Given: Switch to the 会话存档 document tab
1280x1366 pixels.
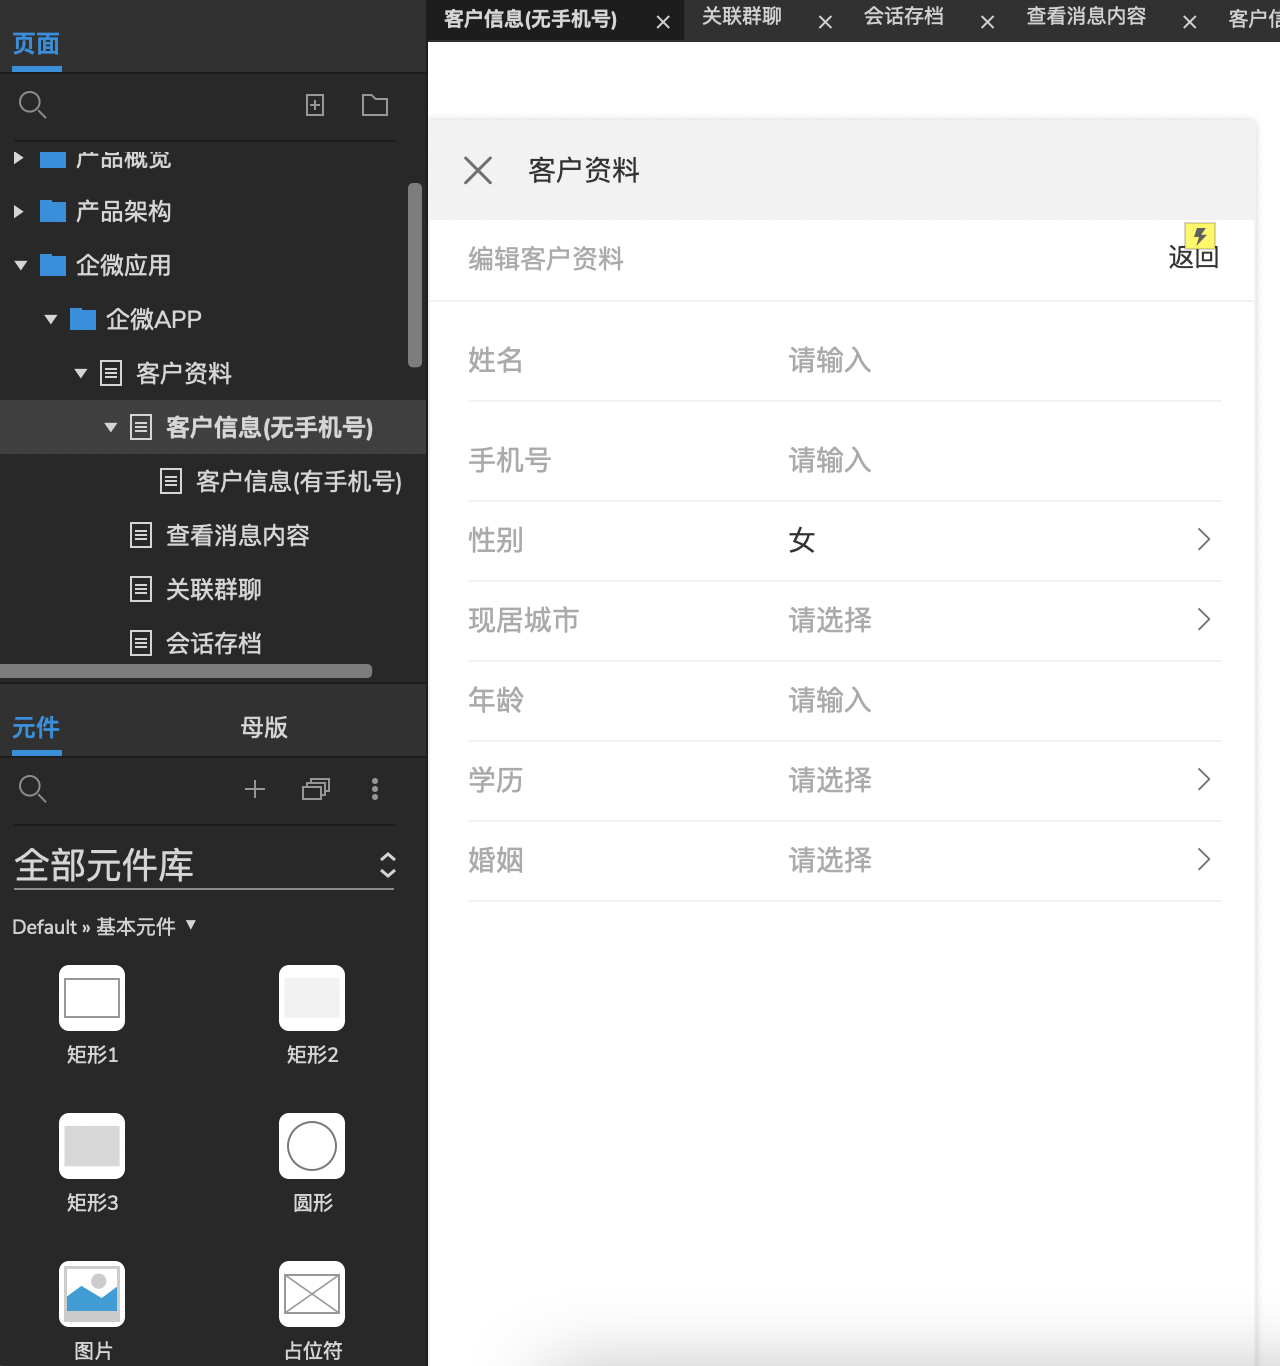Looking at the screenshot, I should pos(904,16).
